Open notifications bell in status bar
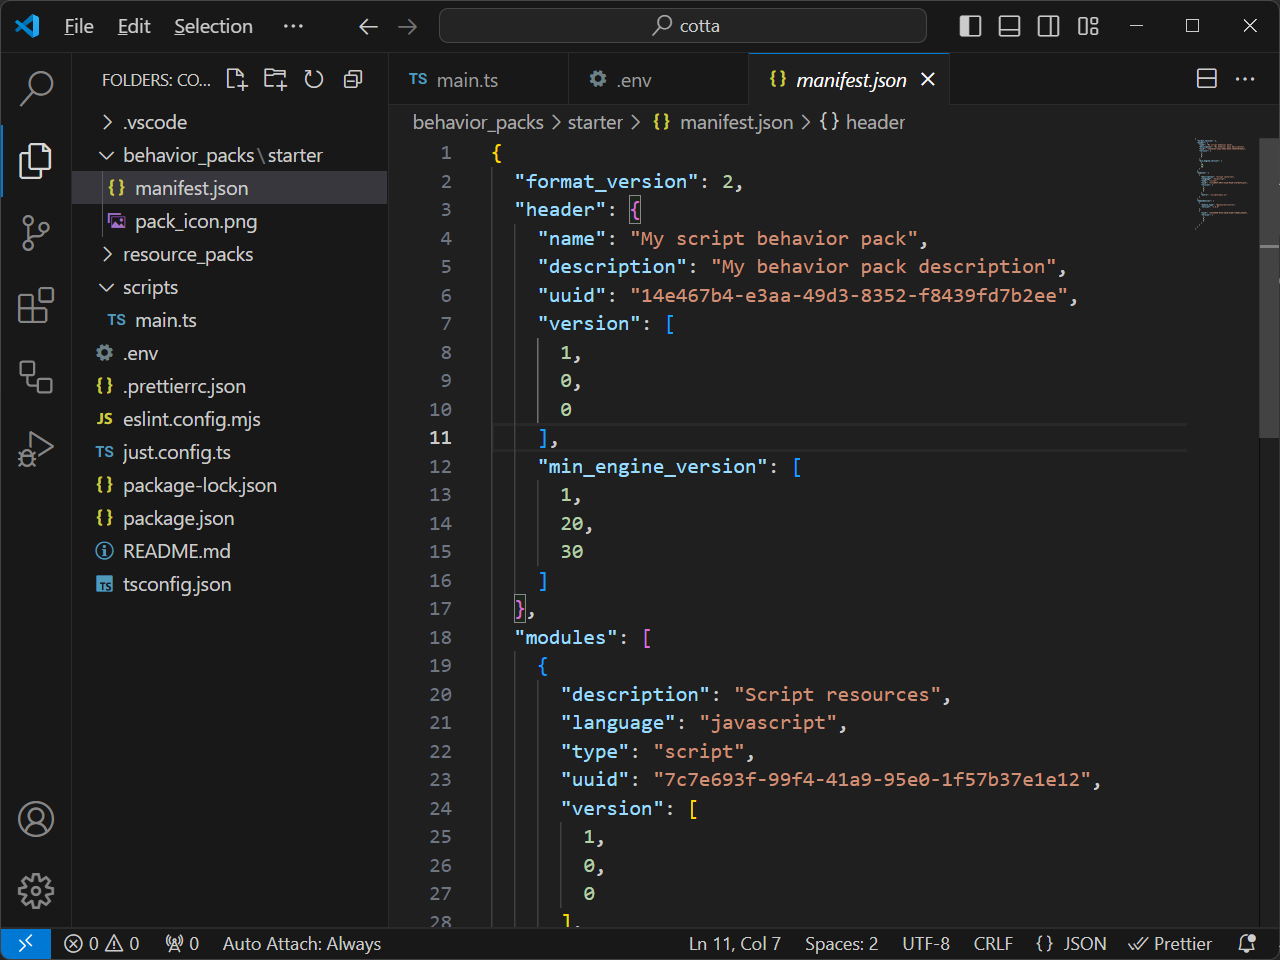Image resolution: width=1280 pixels, height=960 pixels. (x=1247, y=943)
